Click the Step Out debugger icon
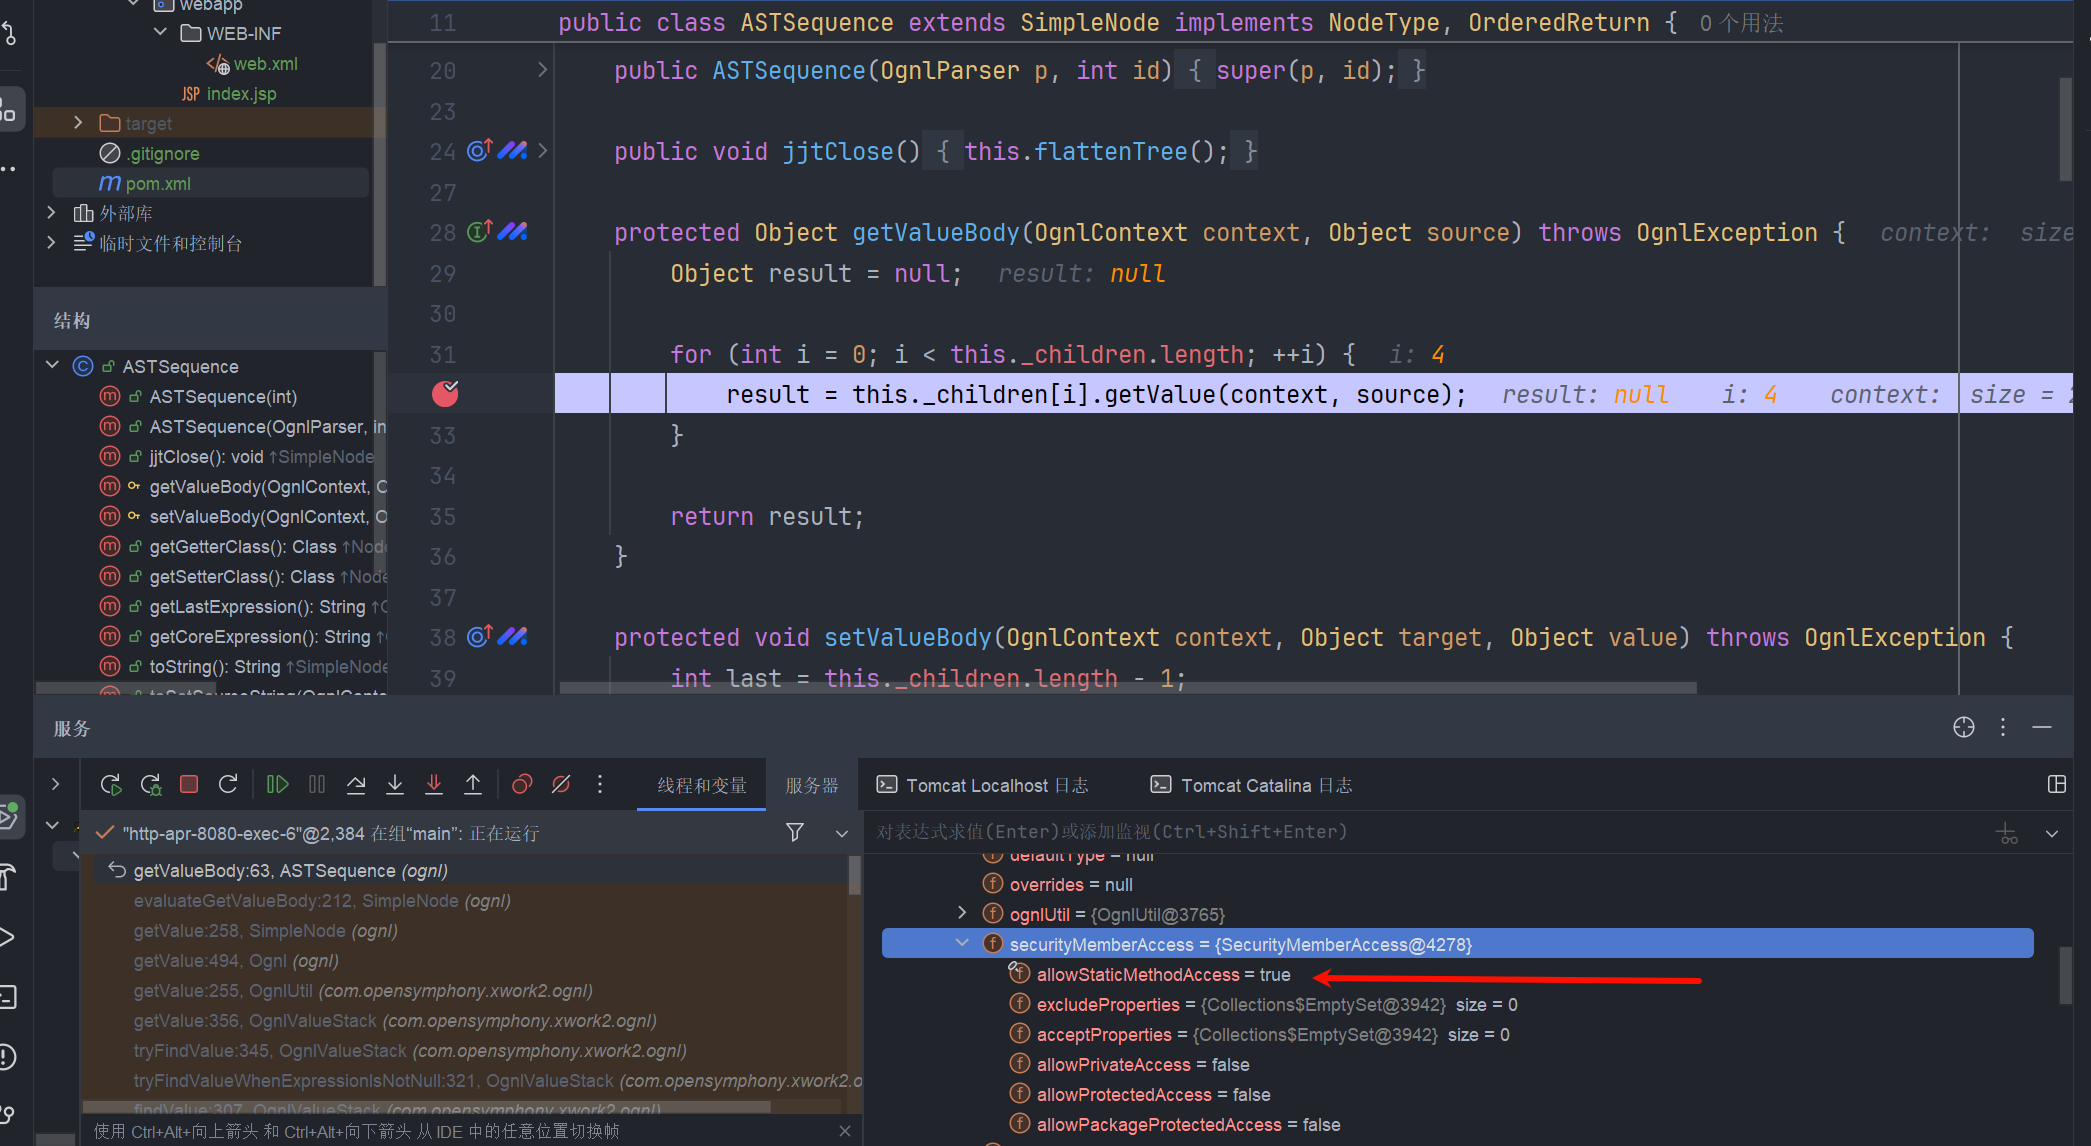2091x1146 pixels. pyautogui.click(x=473, y=785)
